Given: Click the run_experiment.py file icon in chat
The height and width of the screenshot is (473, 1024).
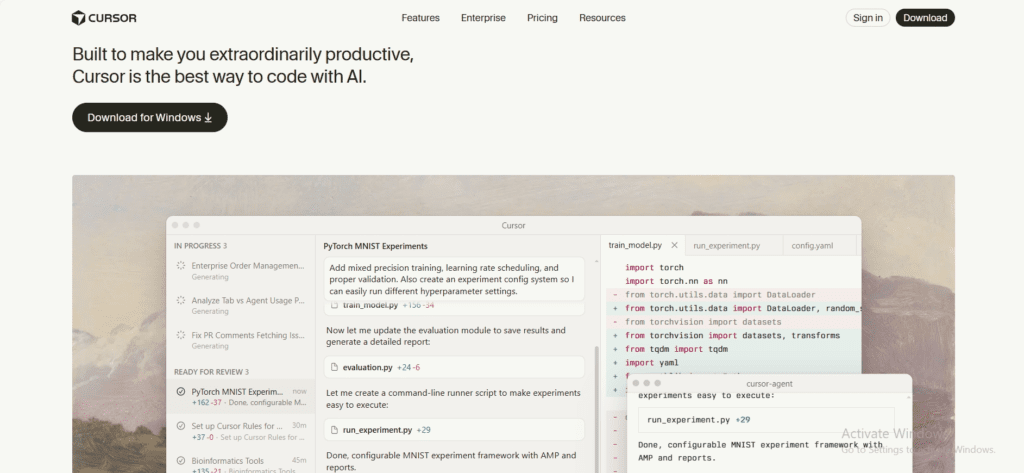Looking at the screenshot, I should point(334,430).
